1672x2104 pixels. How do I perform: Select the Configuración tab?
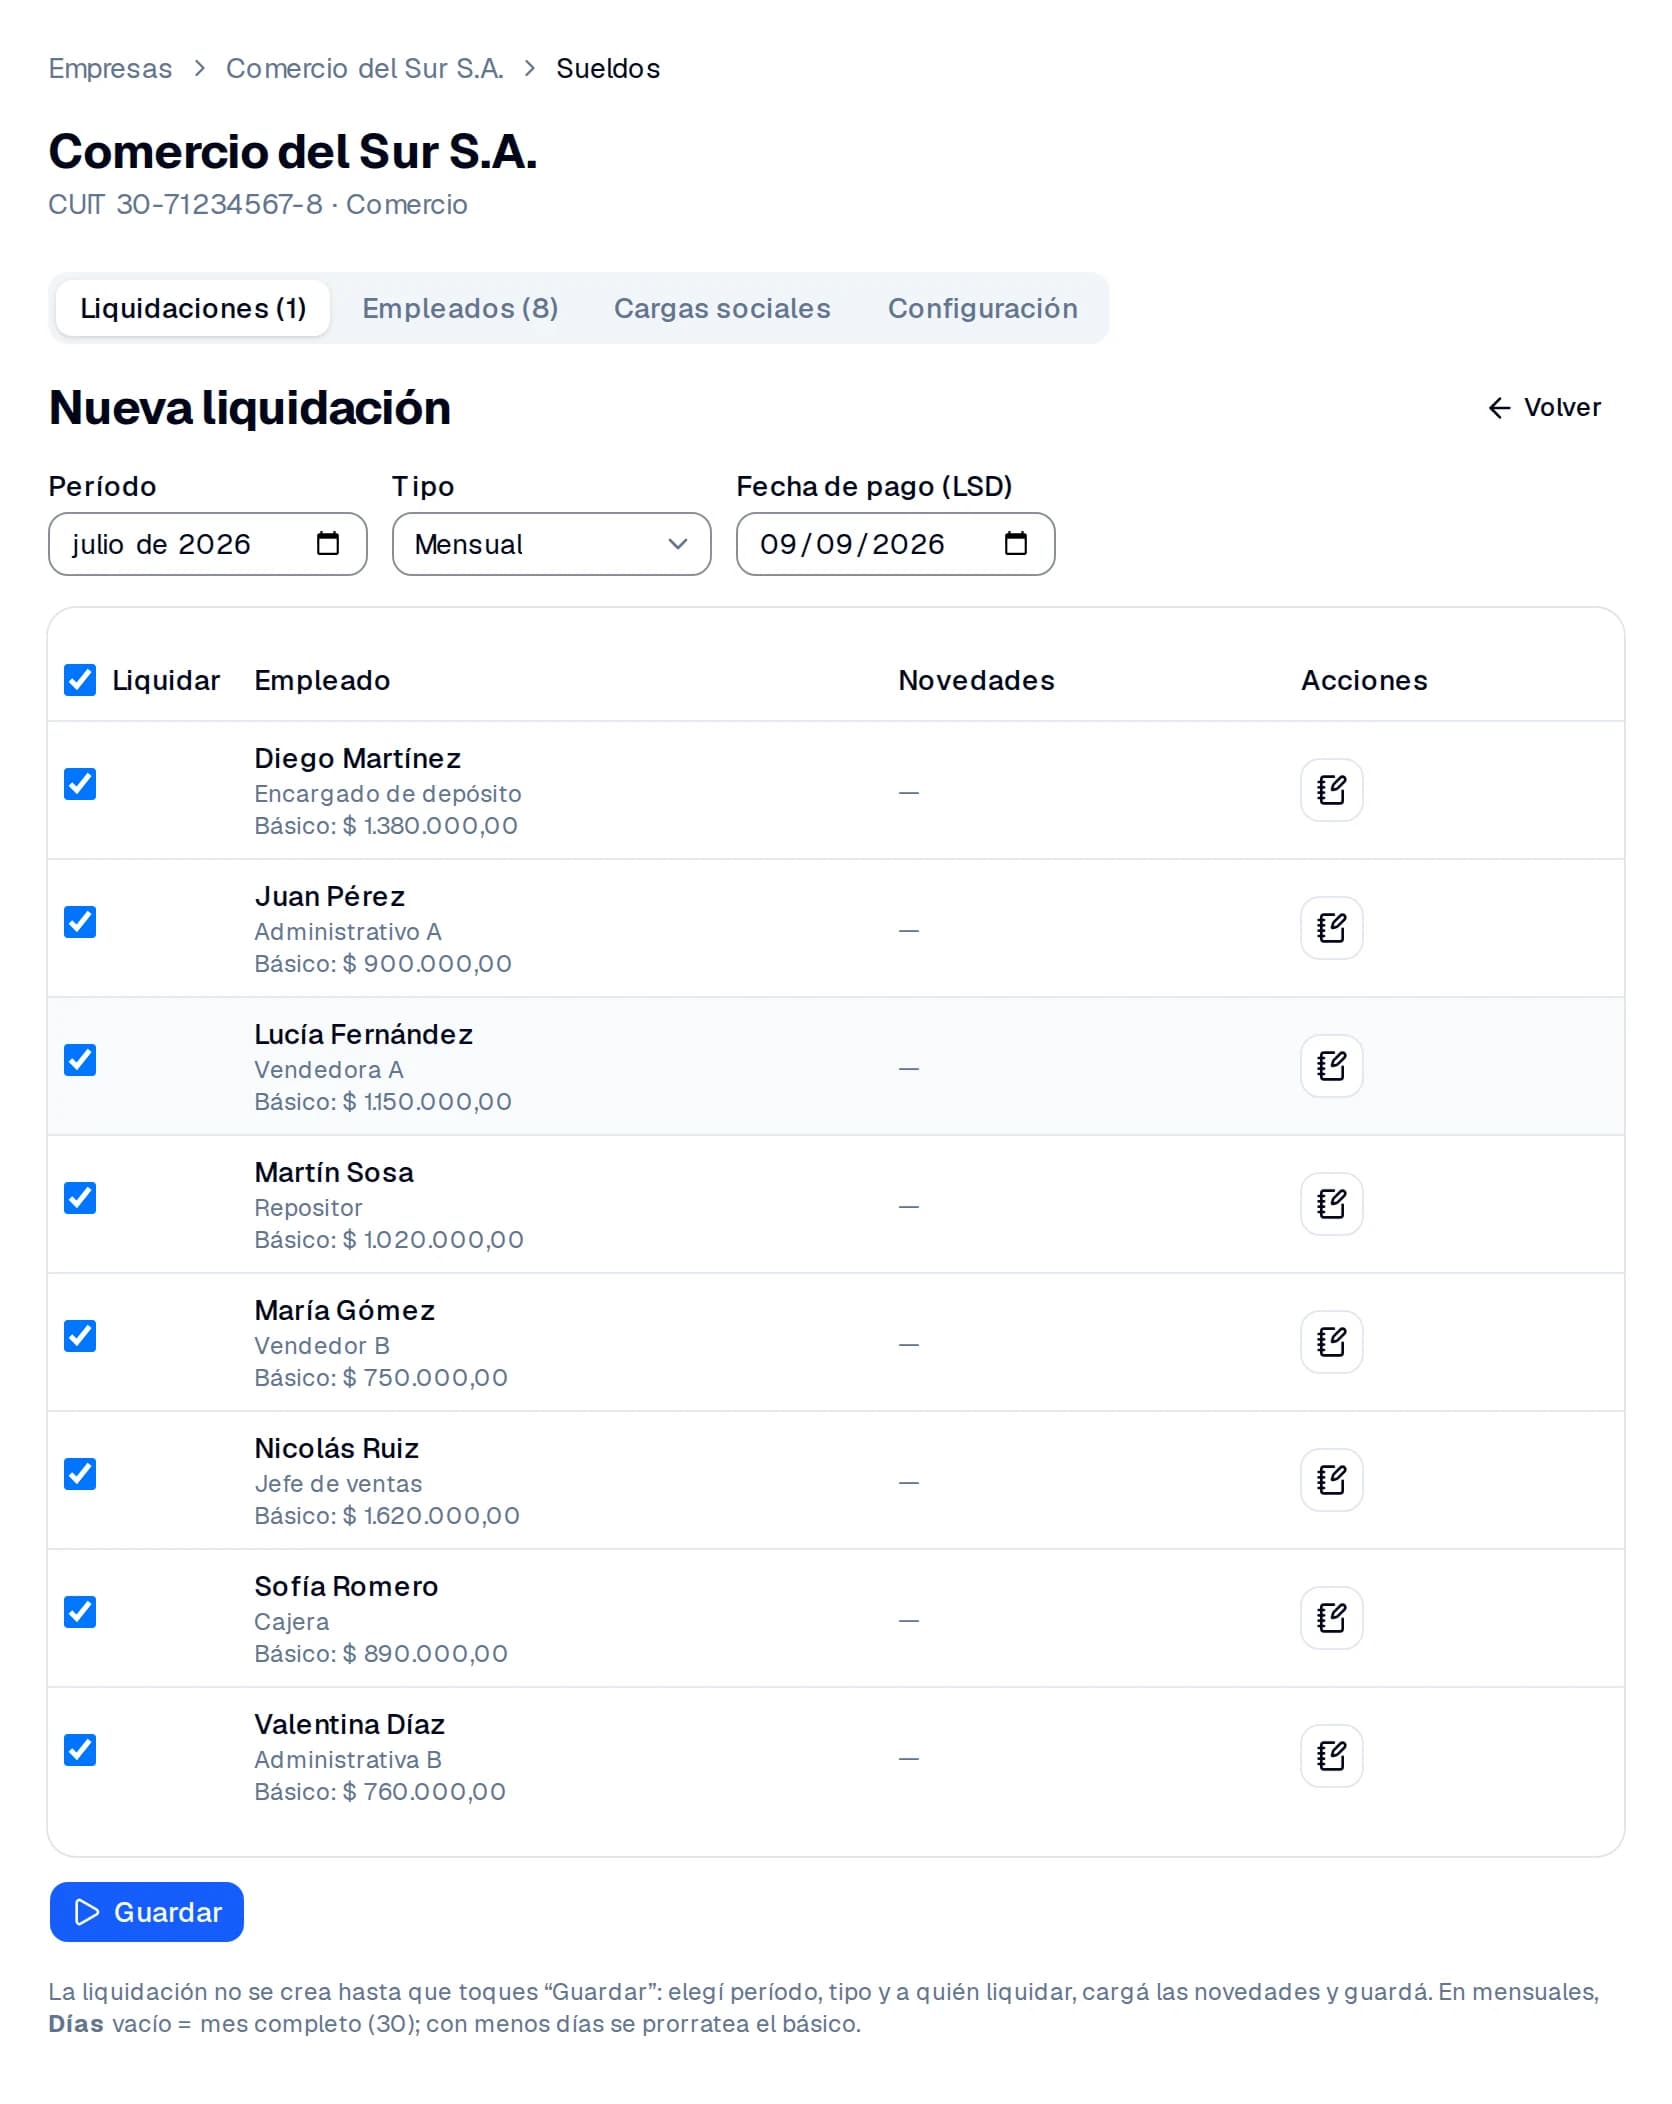coord(982,308)
